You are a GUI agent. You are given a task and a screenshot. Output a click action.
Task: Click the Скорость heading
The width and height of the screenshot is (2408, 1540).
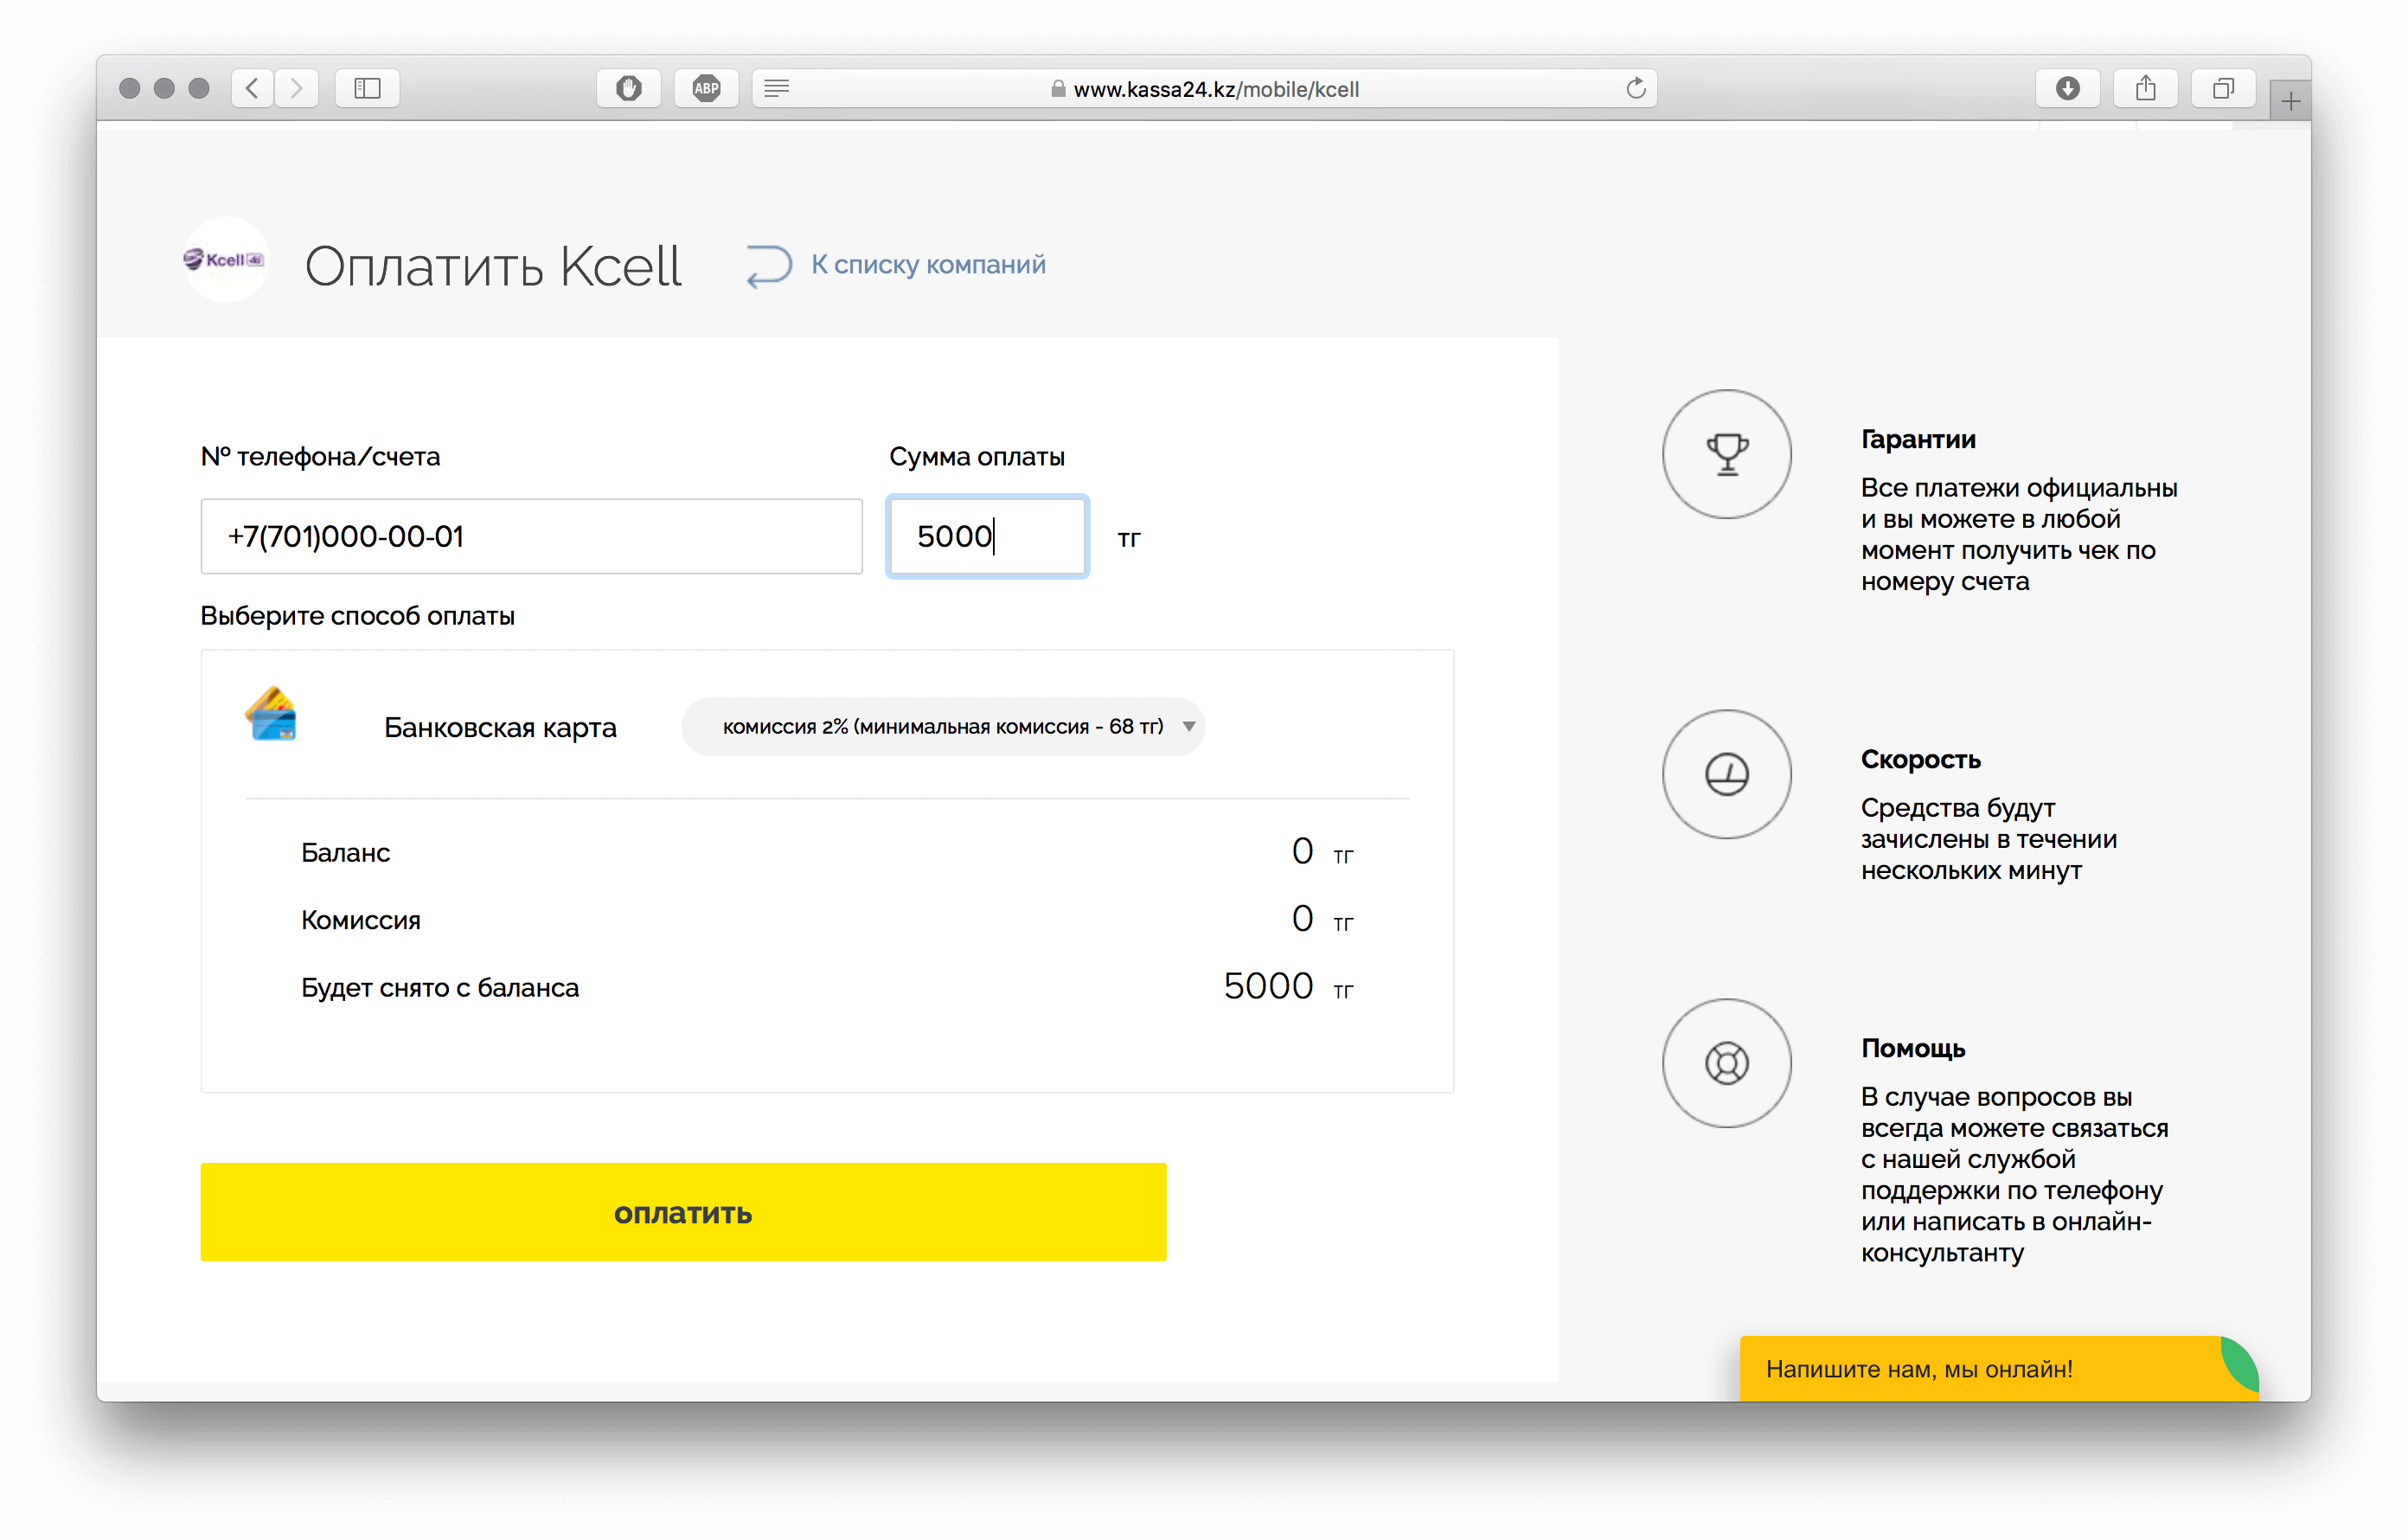click(x=1920, y=759)
